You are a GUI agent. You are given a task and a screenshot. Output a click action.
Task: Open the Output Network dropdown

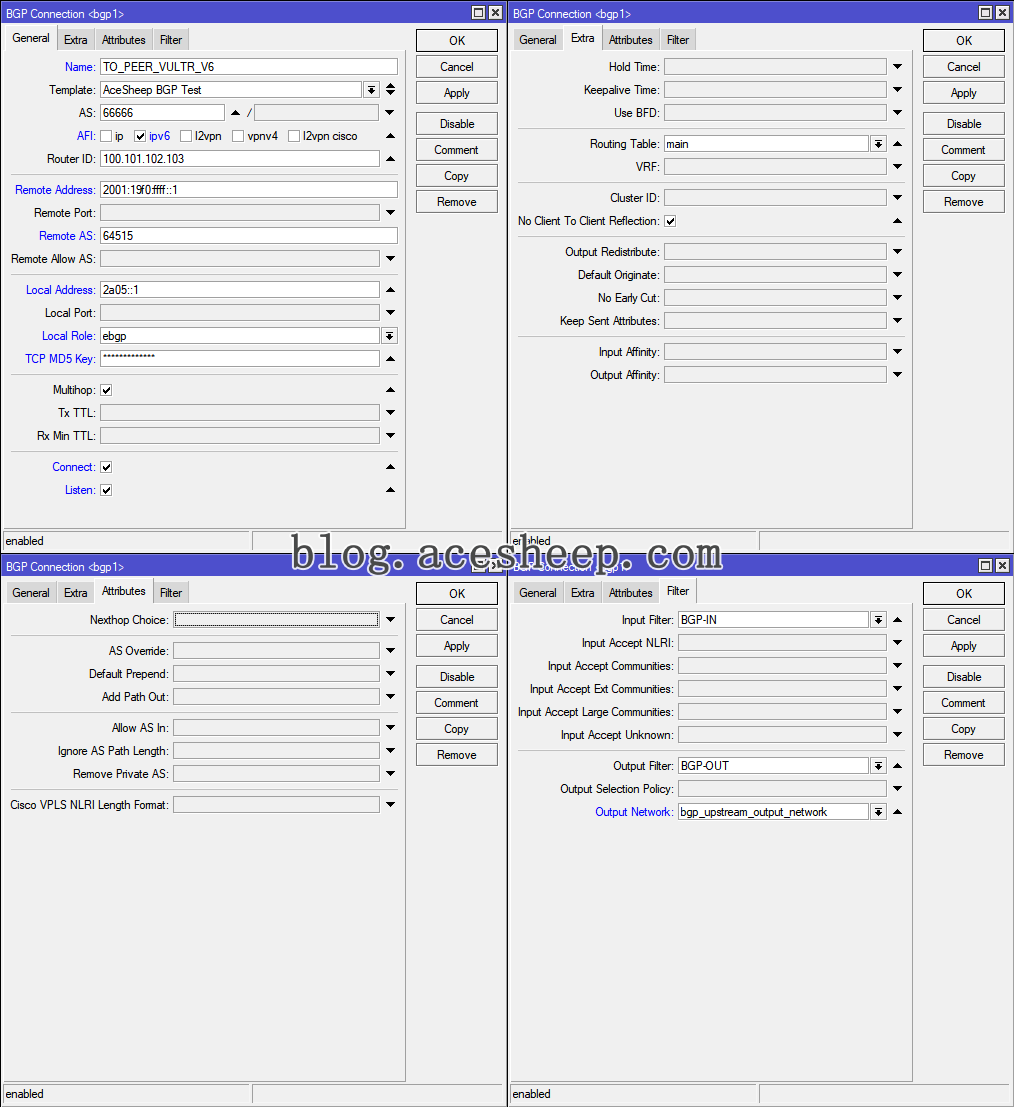[878, 812]
